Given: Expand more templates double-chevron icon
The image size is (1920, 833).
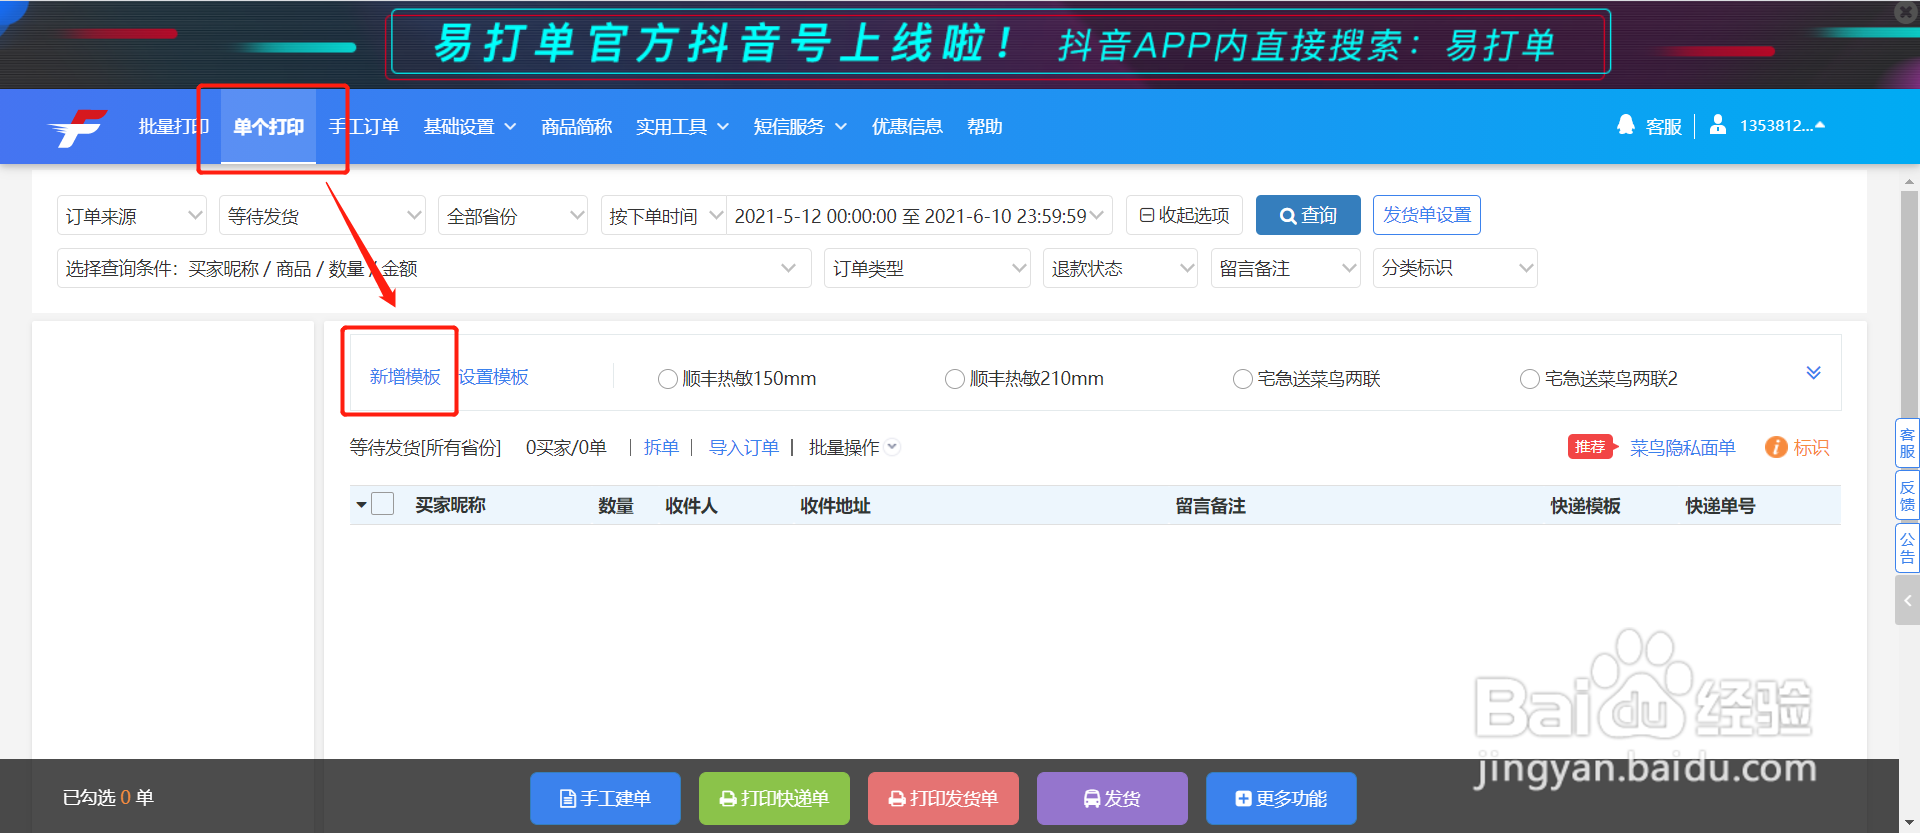Looking at the screenshot, I should [x=1813, y=373].
